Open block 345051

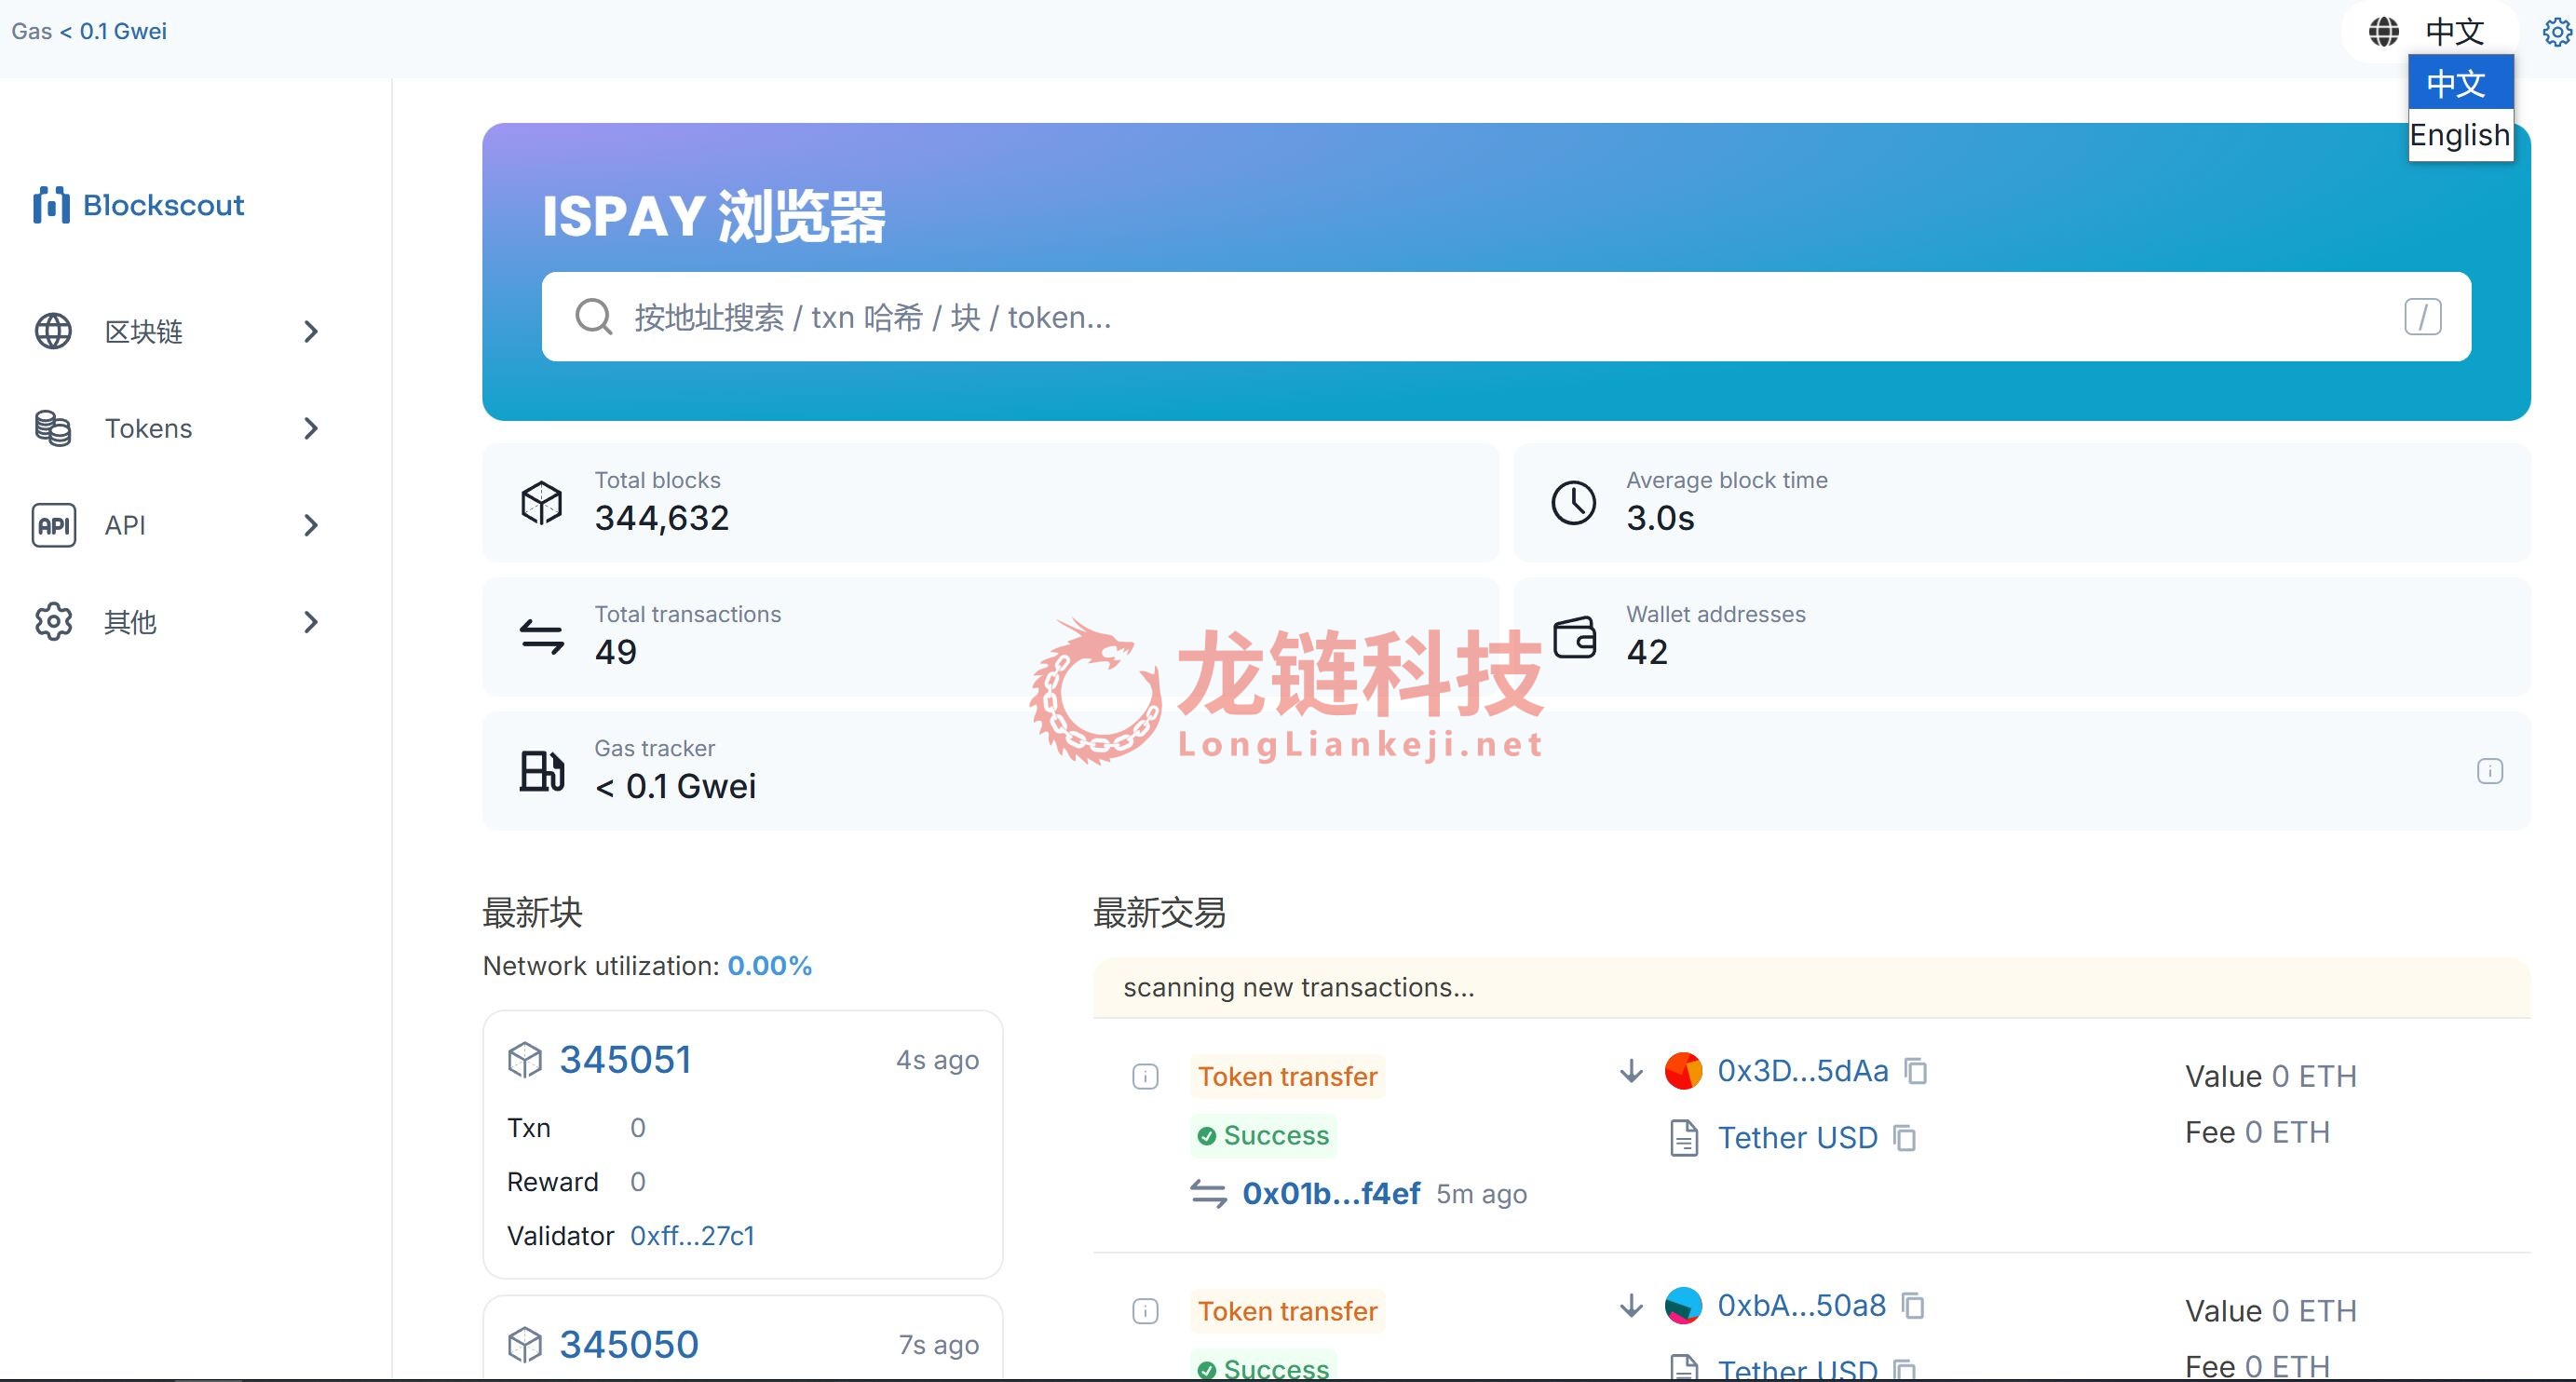(x=625, y=1059)
